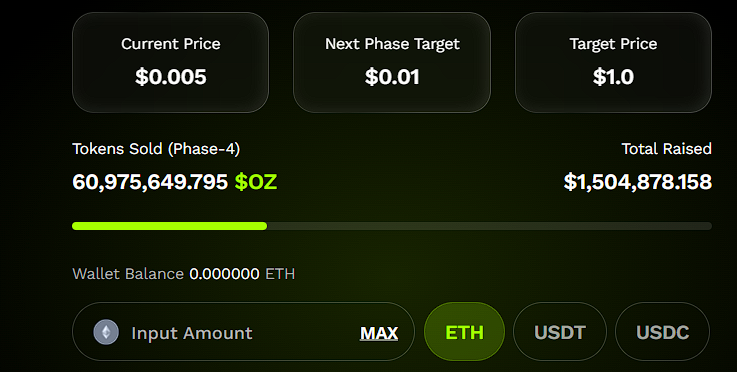Click the Current Price card title
Image resolution: width=737 pixels, height=372 pixels.
(171, 44)
